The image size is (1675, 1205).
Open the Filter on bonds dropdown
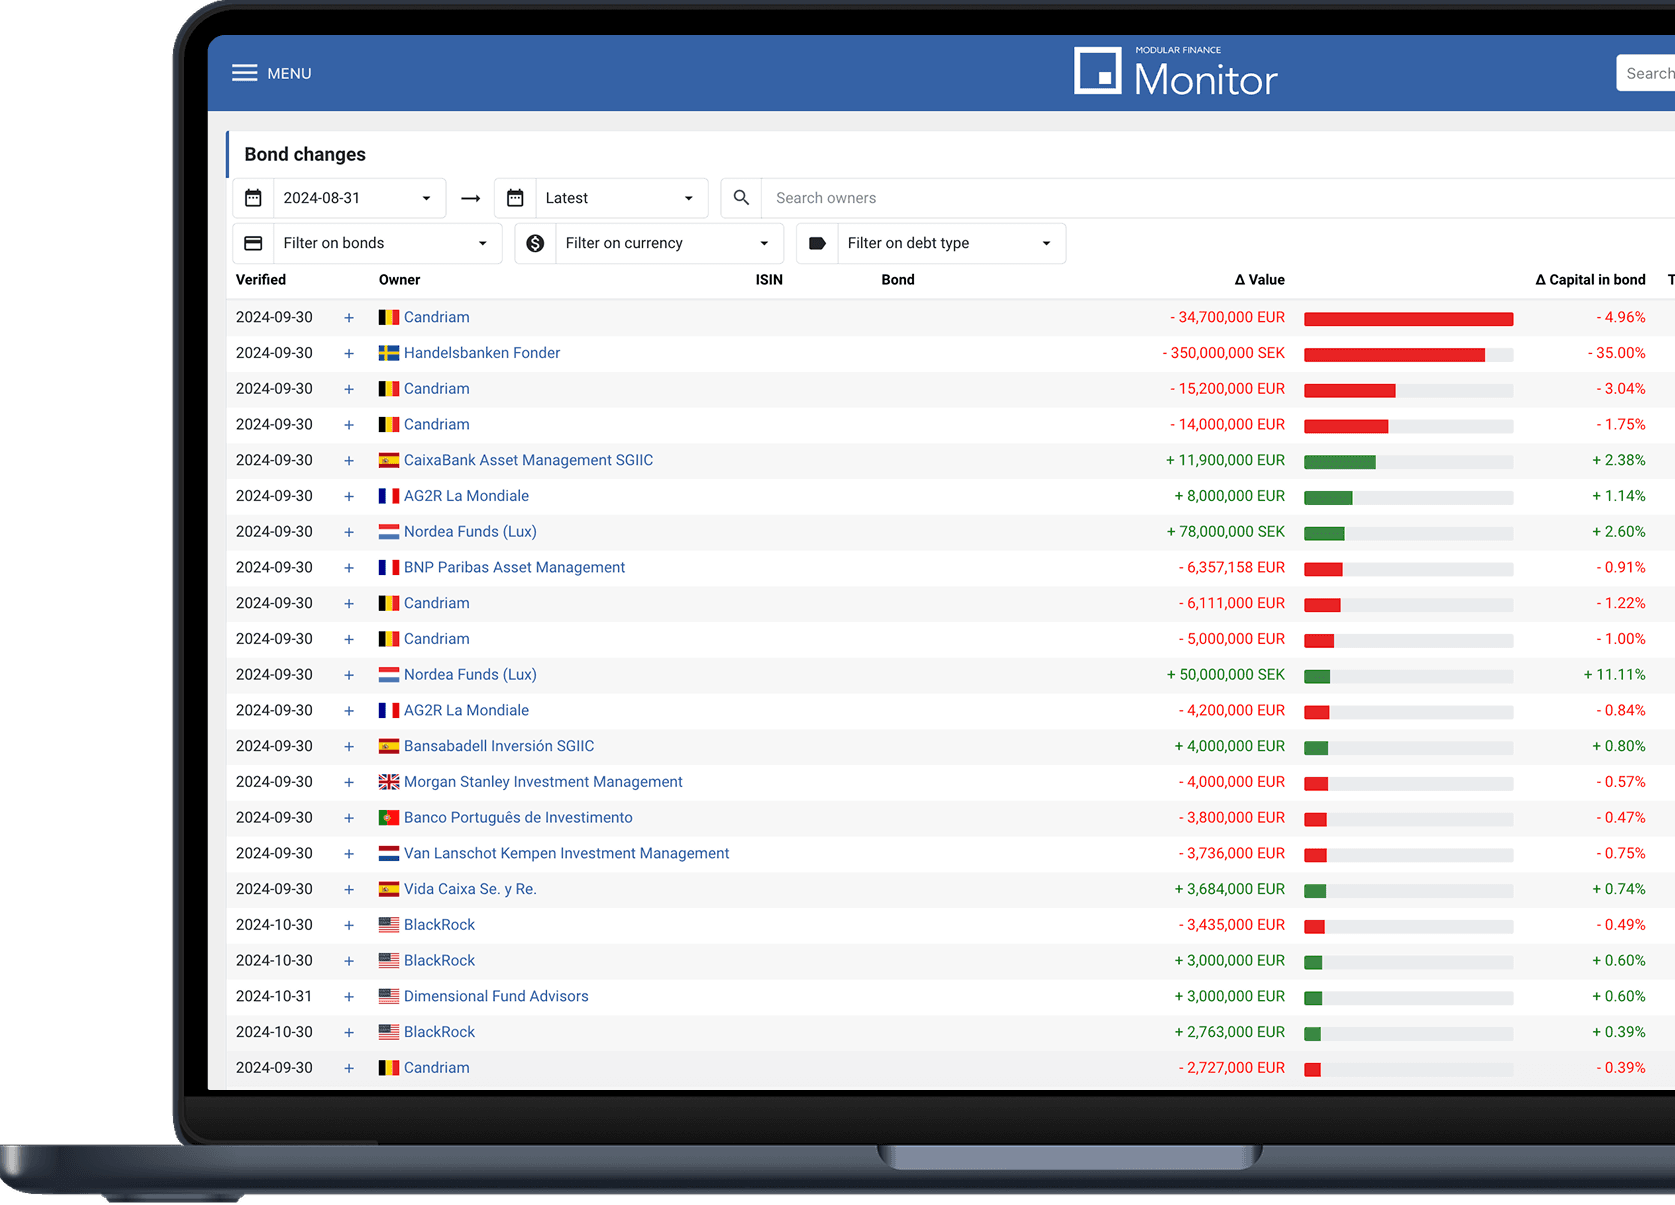[387, 243]
